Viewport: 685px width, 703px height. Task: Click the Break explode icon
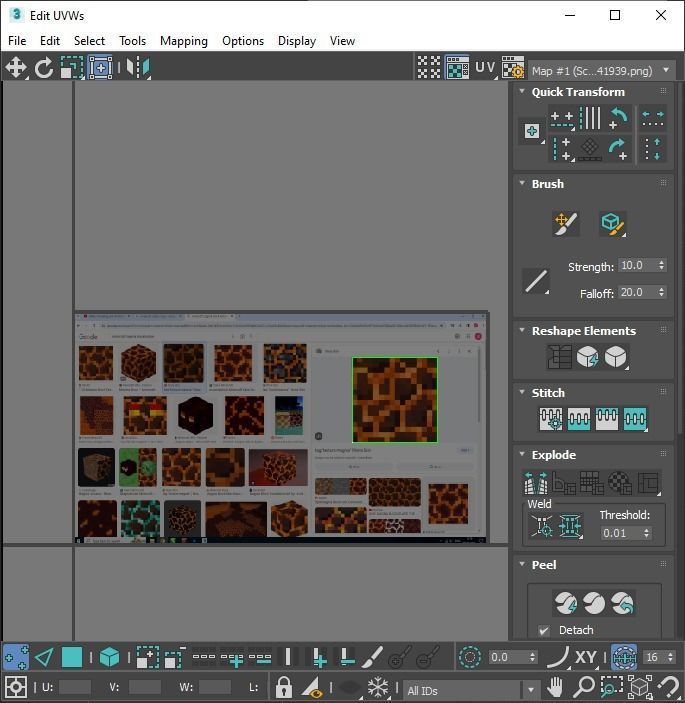536,483
